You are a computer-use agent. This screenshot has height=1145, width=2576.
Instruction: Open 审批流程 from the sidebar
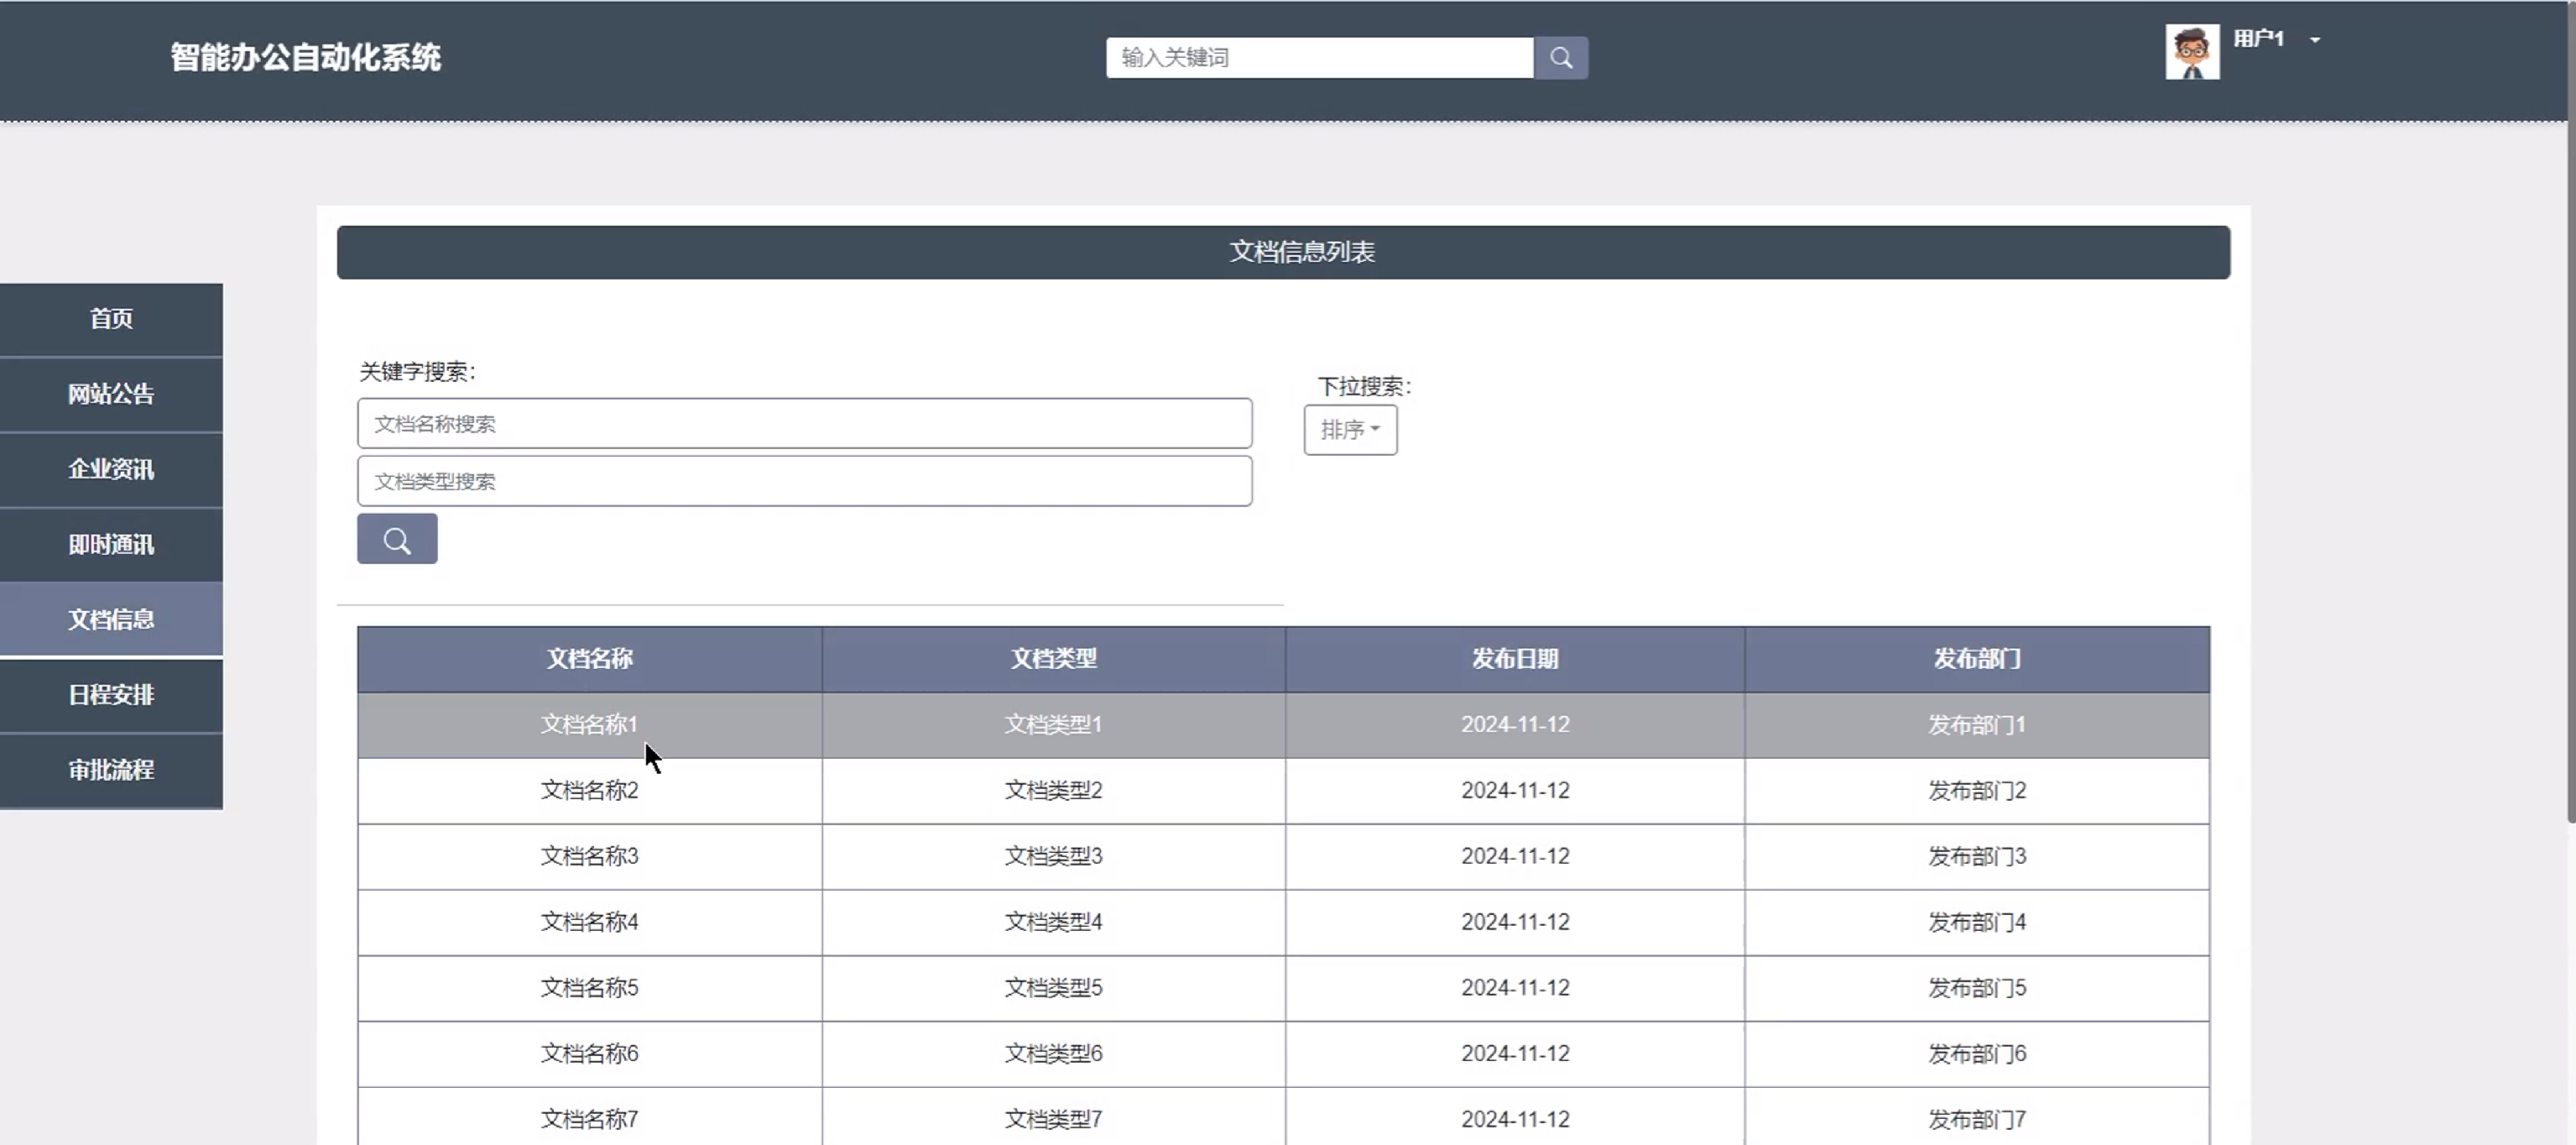click(111, 770)
